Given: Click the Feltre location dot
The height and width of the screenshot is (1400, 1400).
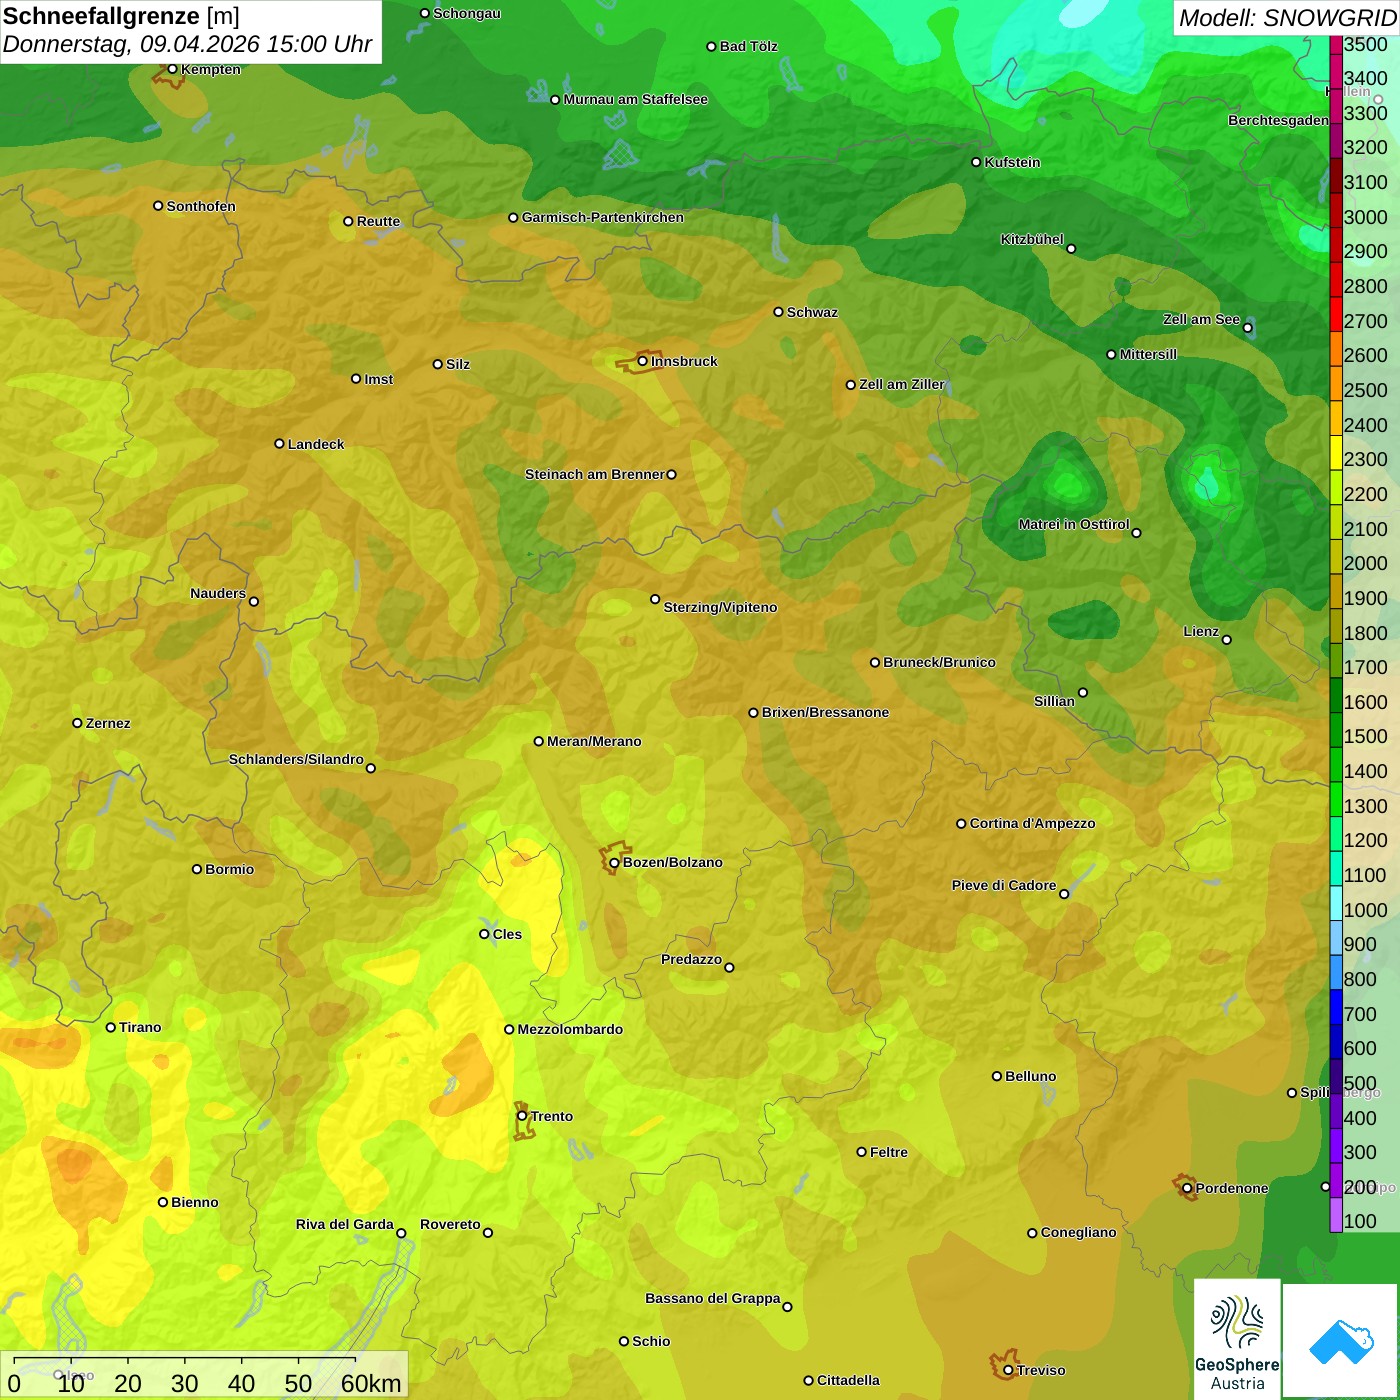Looking at the screenshot, I should pyautogui.click(x=861, y=1152).
